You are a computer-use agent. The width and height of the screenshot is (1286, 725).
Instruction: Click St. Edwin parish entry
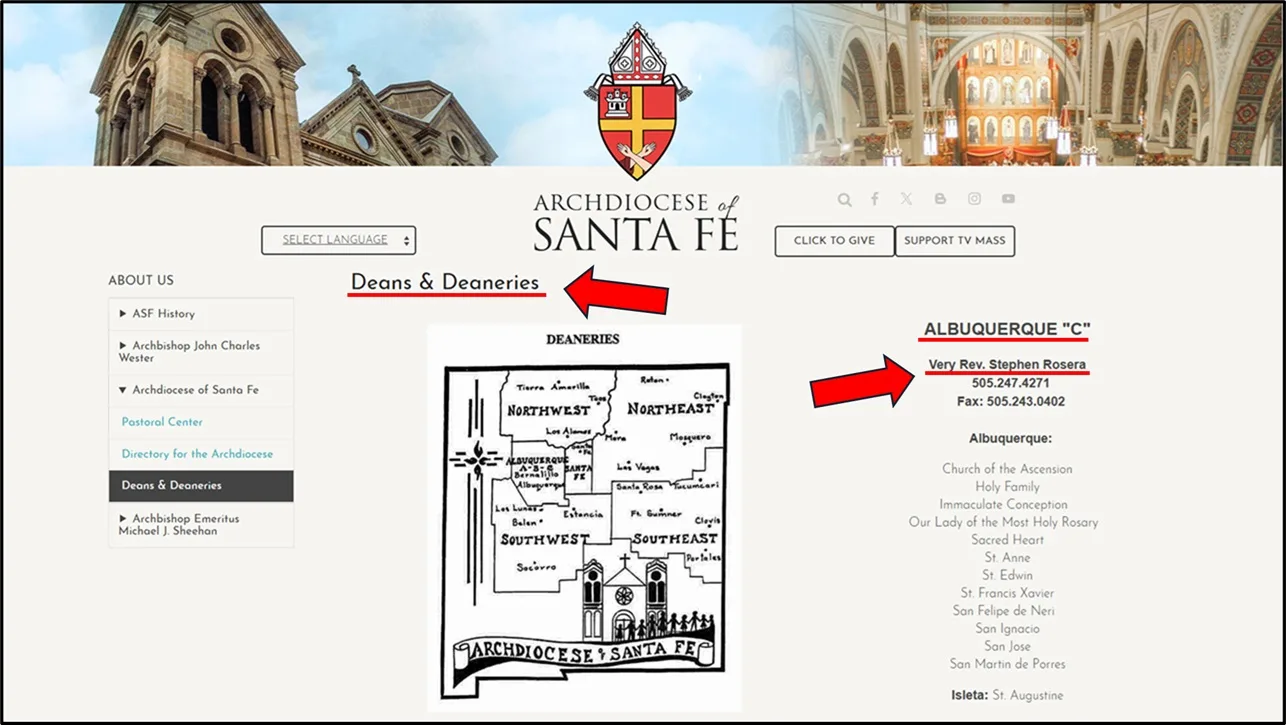click(x=1007, y=576)
